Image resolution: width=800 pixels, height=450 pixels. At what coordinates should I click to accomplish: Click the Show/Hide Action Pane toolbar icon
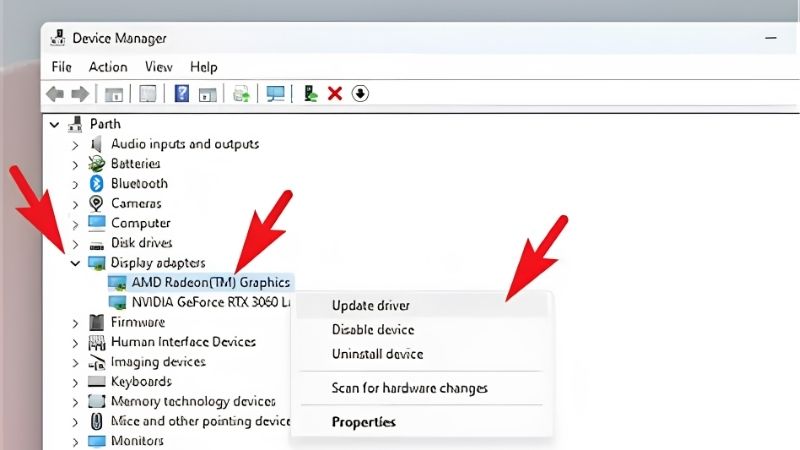207,94
